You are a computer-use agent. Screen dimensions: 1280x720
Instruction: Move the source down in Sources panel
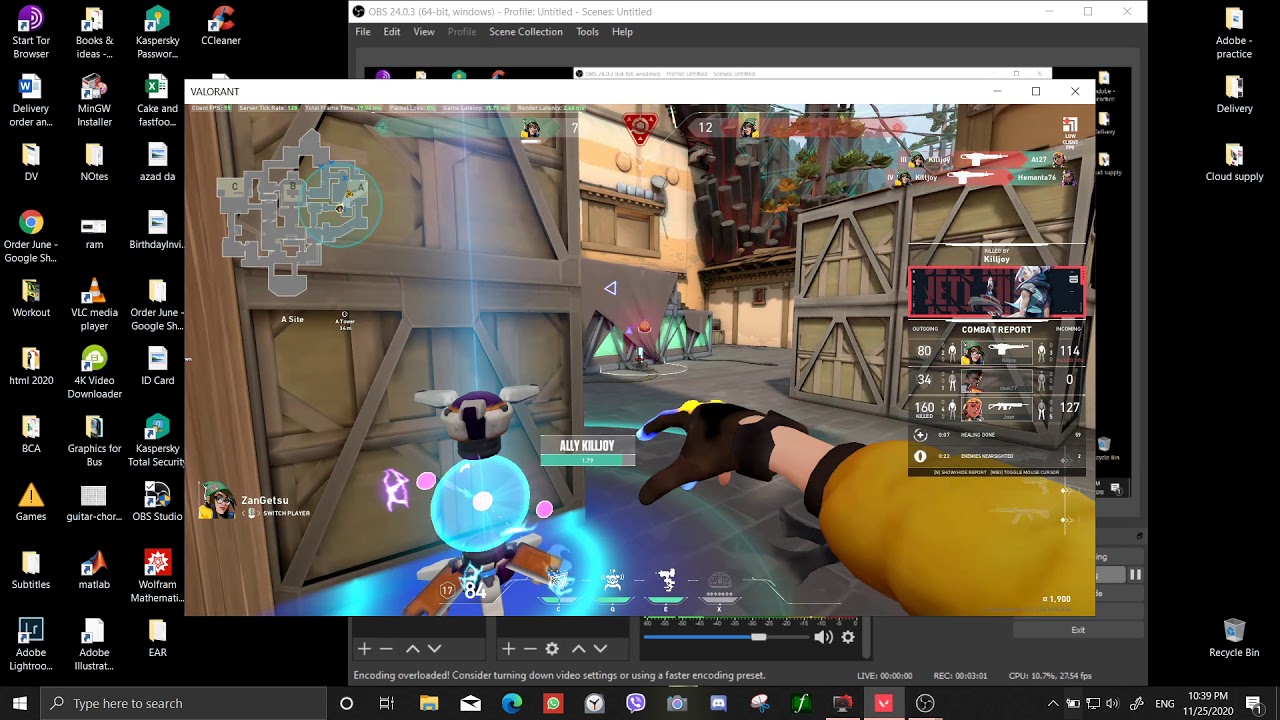click(x=600, y=649)
